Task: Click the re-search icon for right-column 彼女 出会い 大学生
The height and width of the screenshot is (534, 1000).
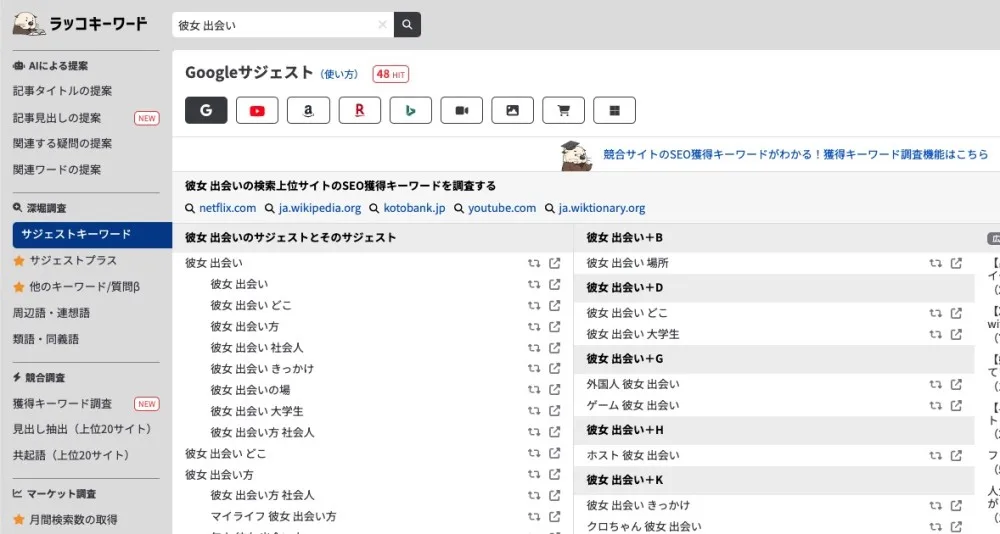Action: point(936,334)
